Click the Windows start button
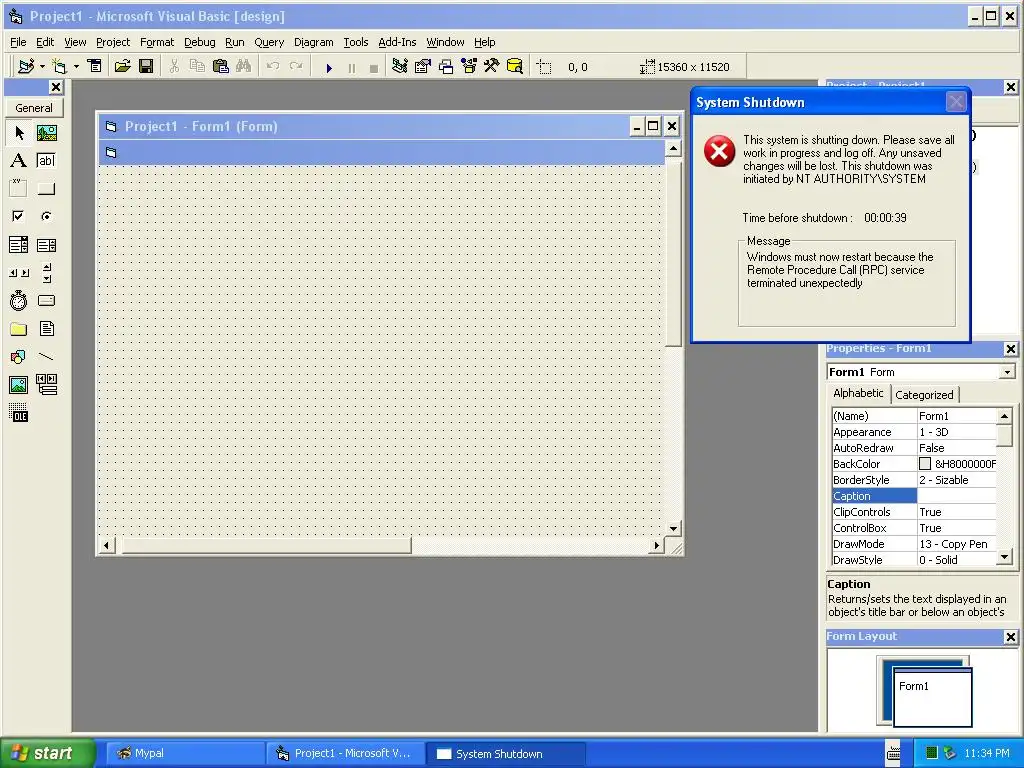This screenshot has height=768, width=1024. [x=48, y=753]
